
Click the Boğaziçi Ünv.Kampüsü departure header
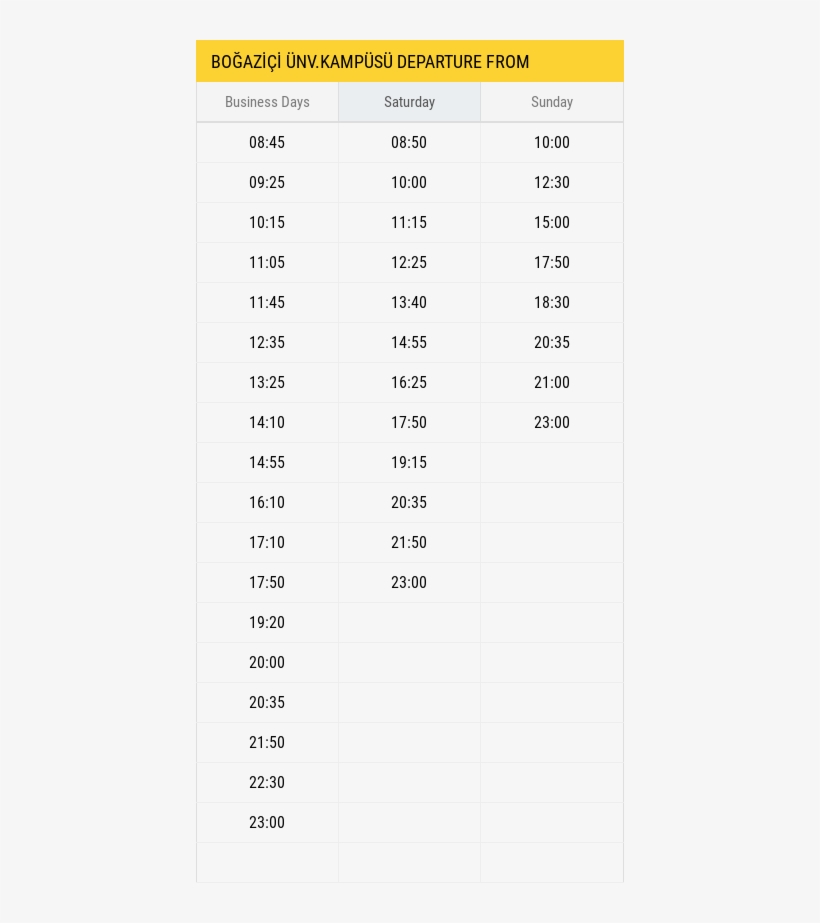coord(370,62)
